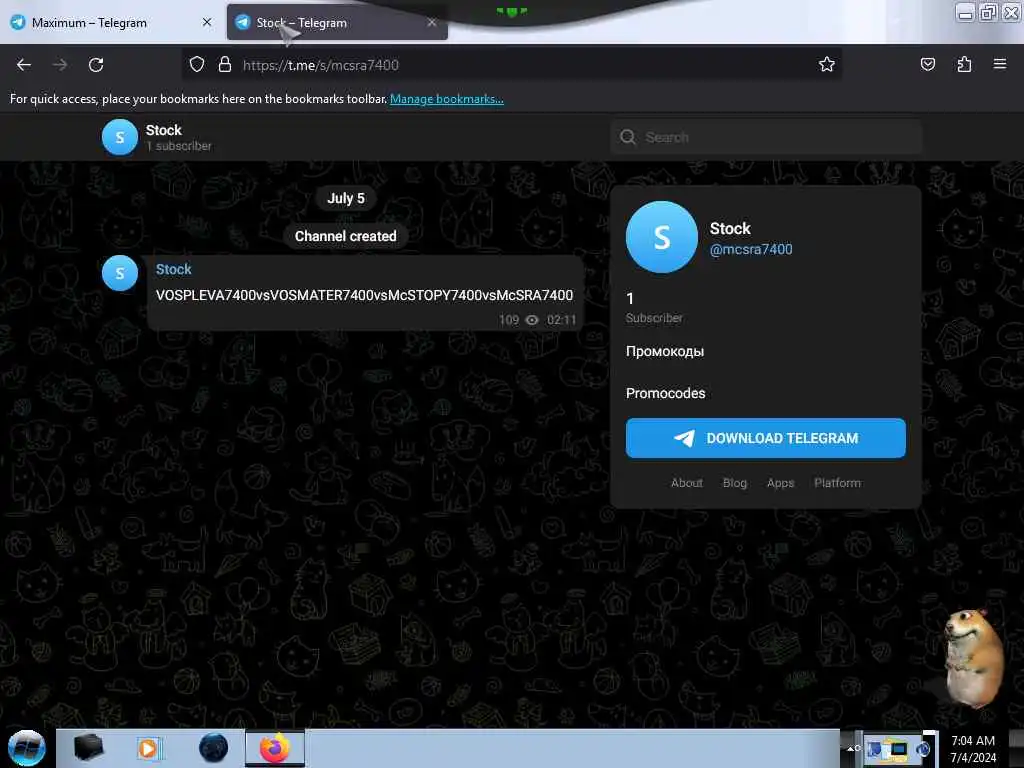This screenshot has width=1024, height=768.
Task: Click the July 5 date badge
Action: pyautogui.click(x=345, y=199)
